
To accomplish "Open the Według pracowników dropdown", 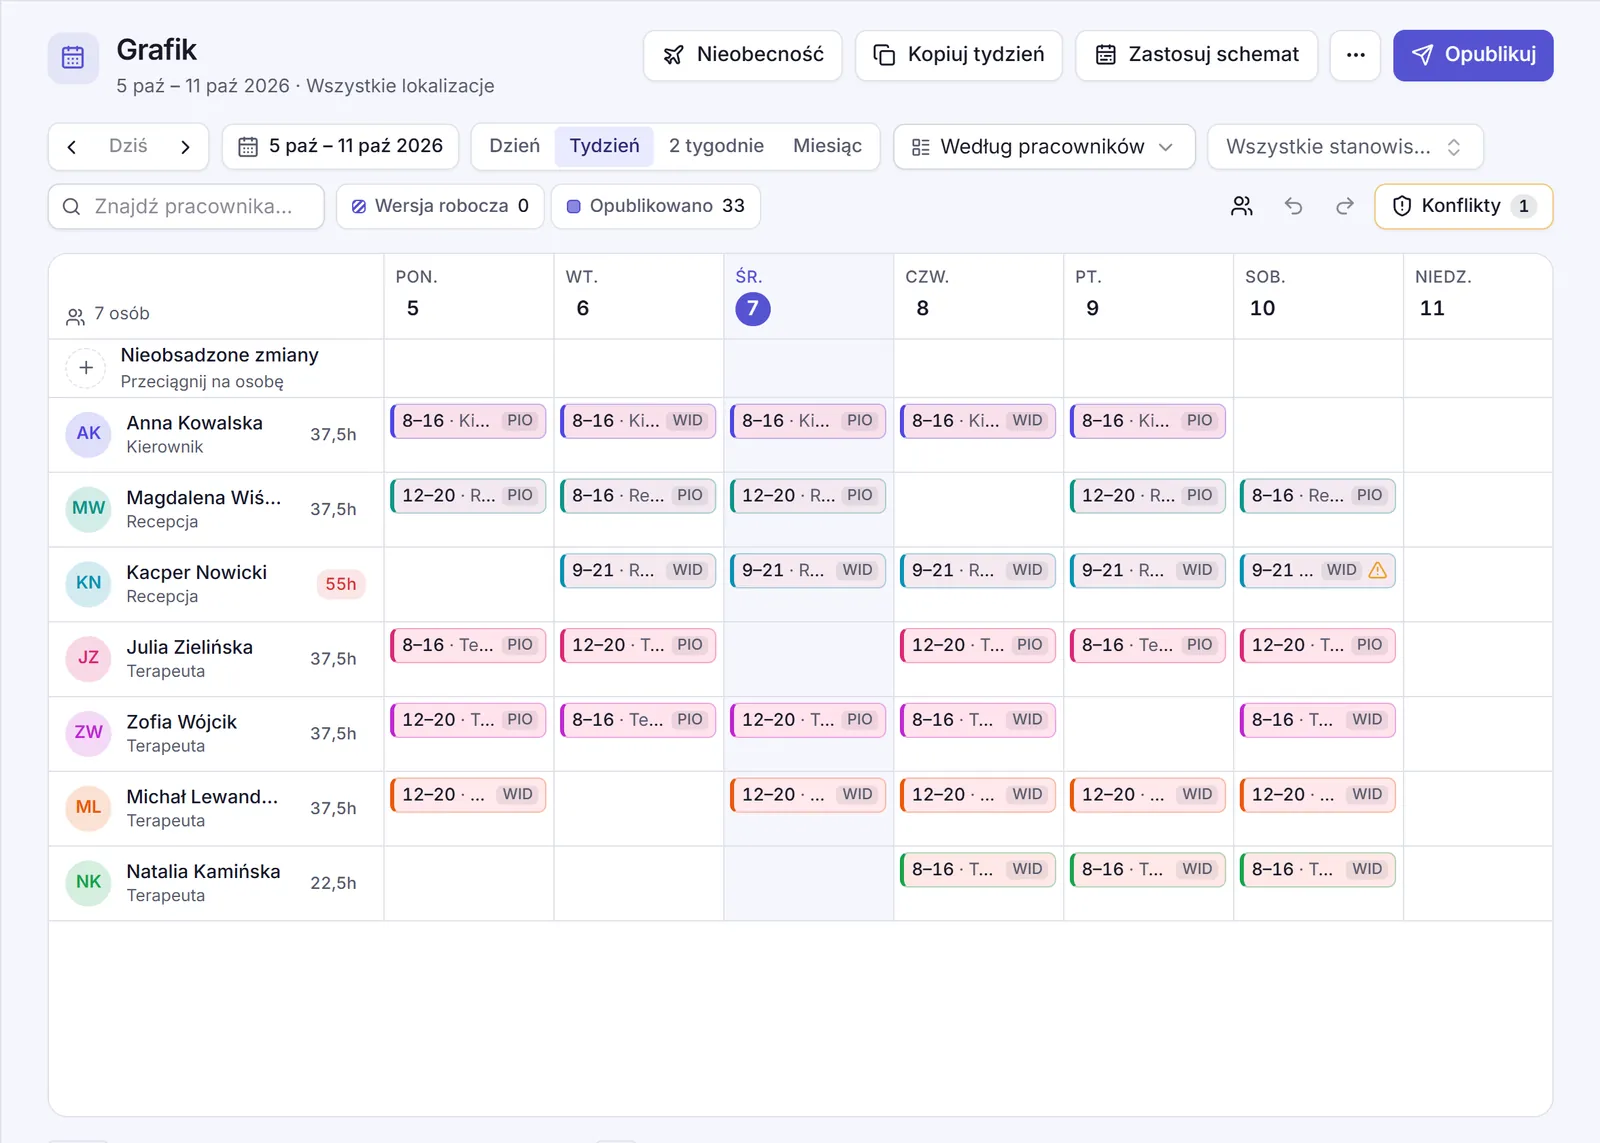I will 1044,147.
